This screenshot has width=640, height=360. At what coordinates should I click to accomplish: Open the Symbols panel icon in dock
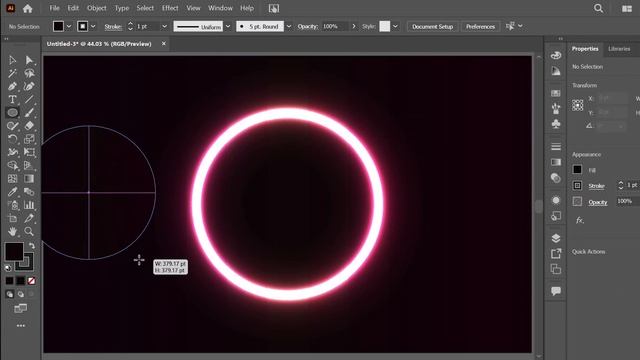(556, 124)
